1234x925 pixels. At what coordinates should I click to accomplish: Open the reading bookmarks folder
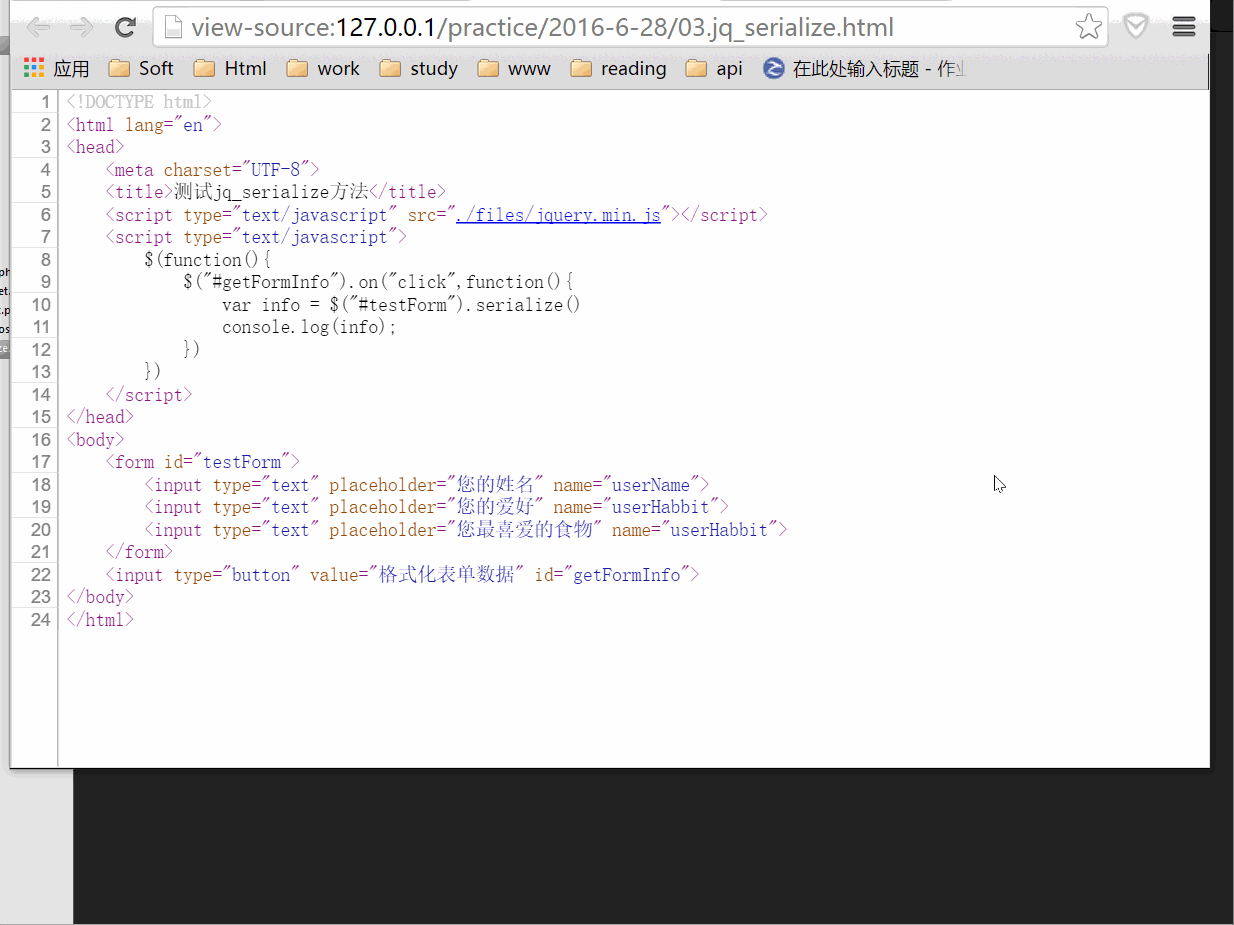(x=618, y=68)
